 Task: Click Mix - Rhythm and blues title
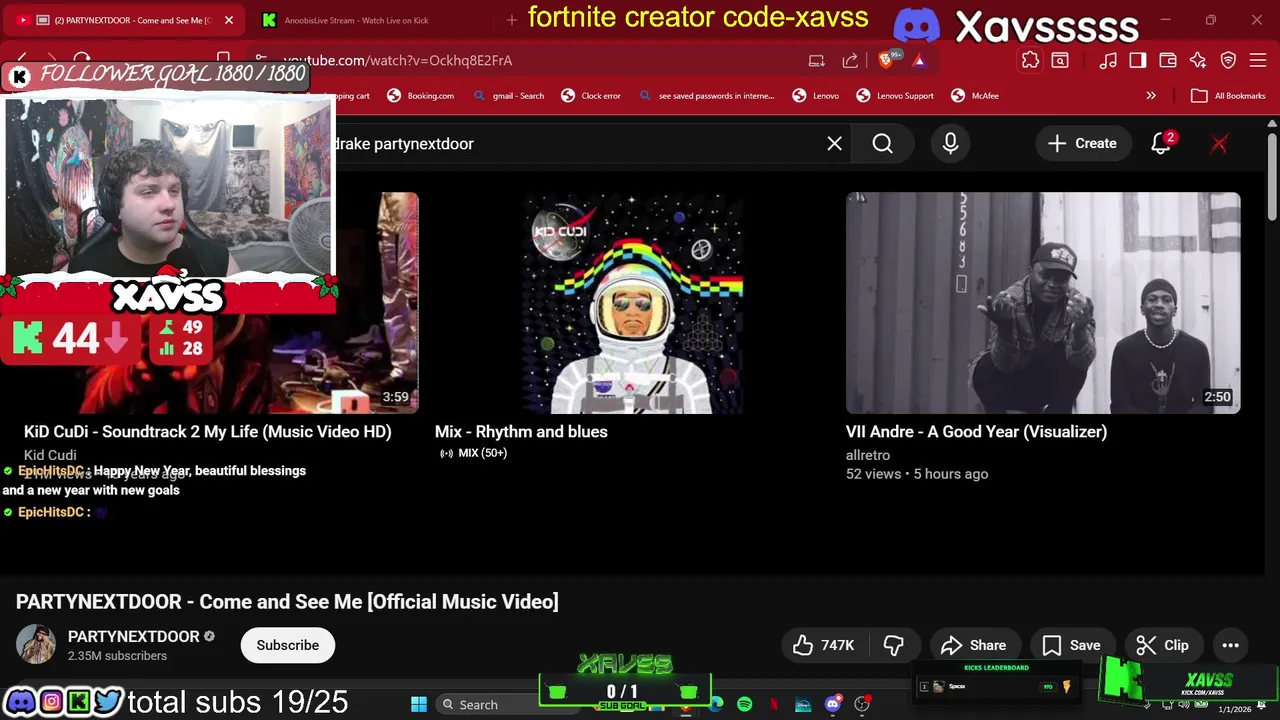(521, 432)
